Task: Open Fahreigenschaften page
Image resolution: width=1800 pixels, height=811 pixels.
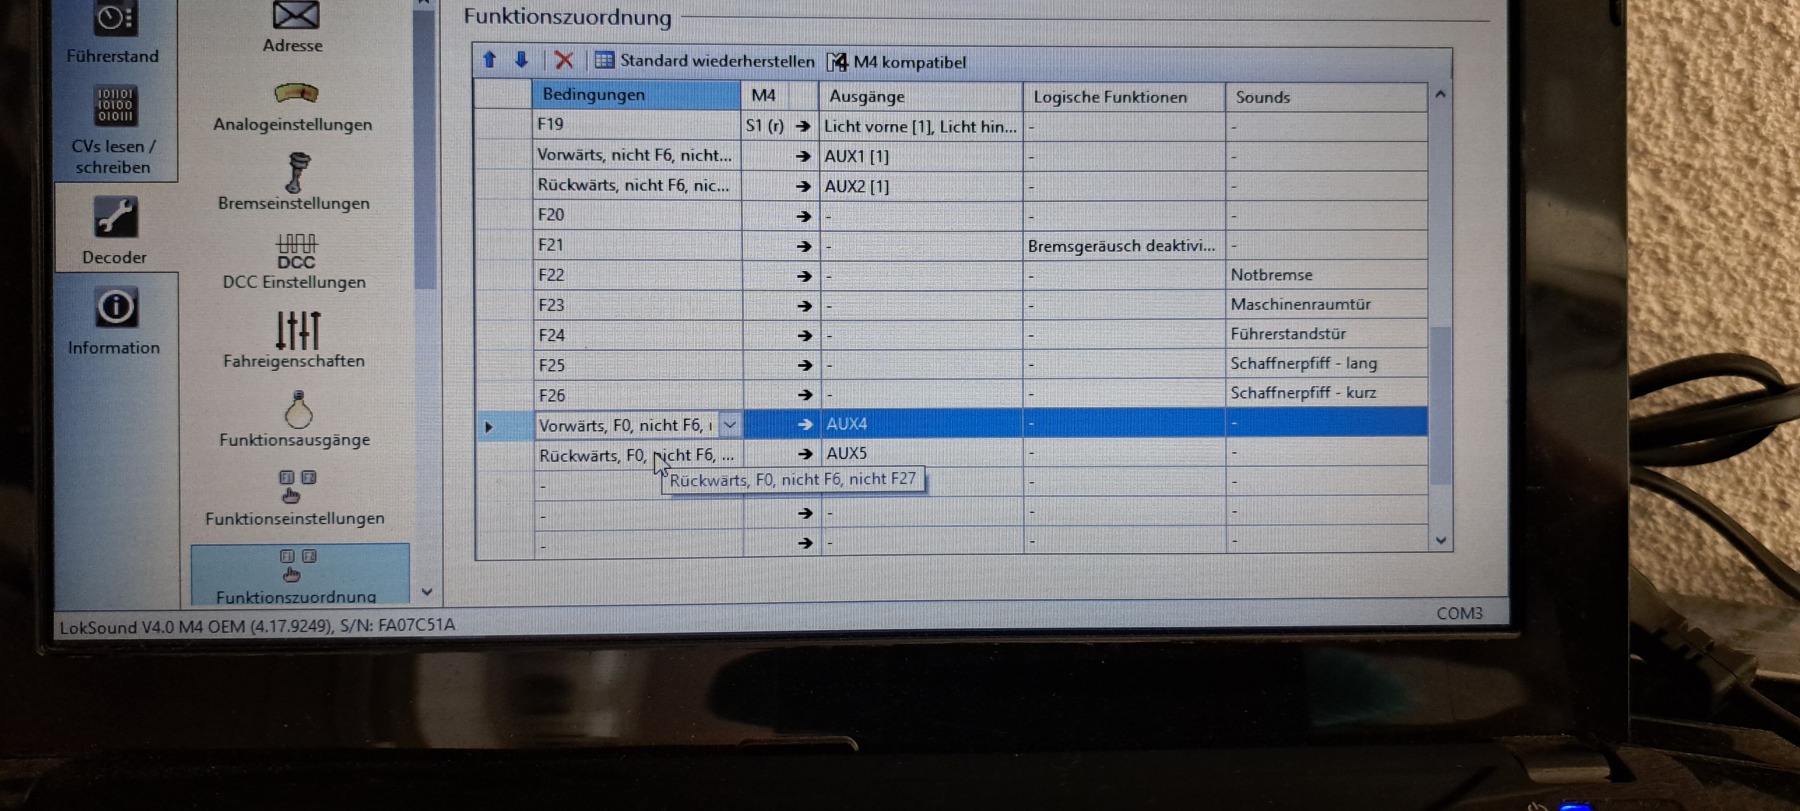Action: (x=295, y=340)
